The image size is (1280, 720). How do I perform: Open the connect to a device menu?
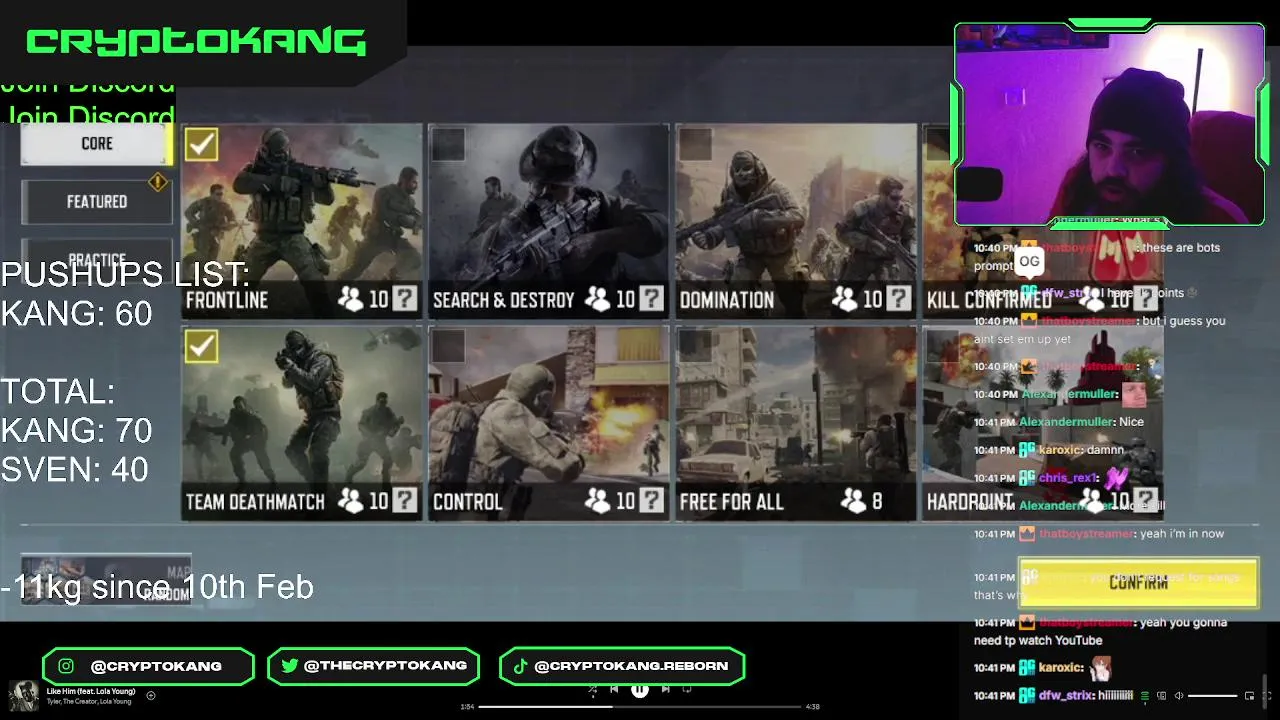point(1162,696)
